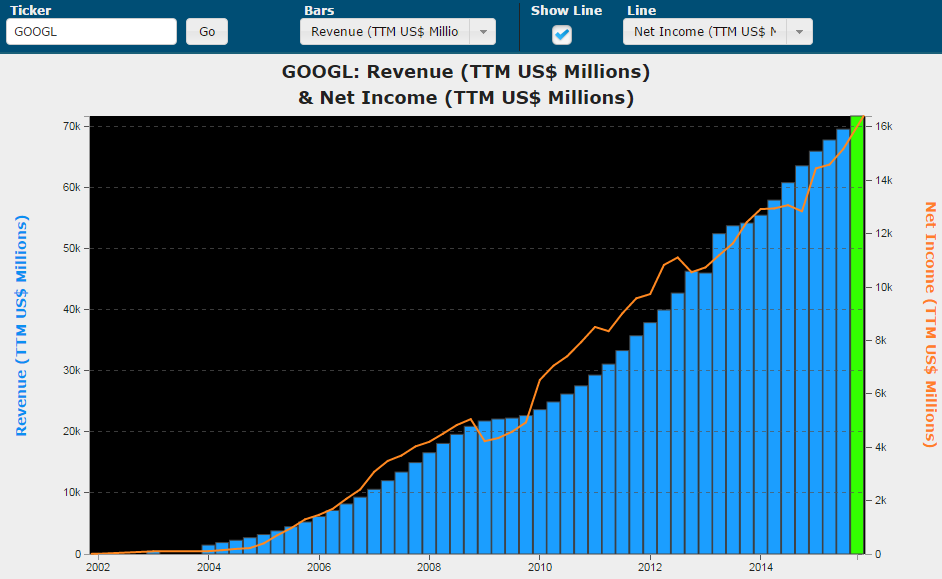Viewport: 942px width, 579px height.
Task: Click the Revenue left axis label
Action: pos(21,326)
